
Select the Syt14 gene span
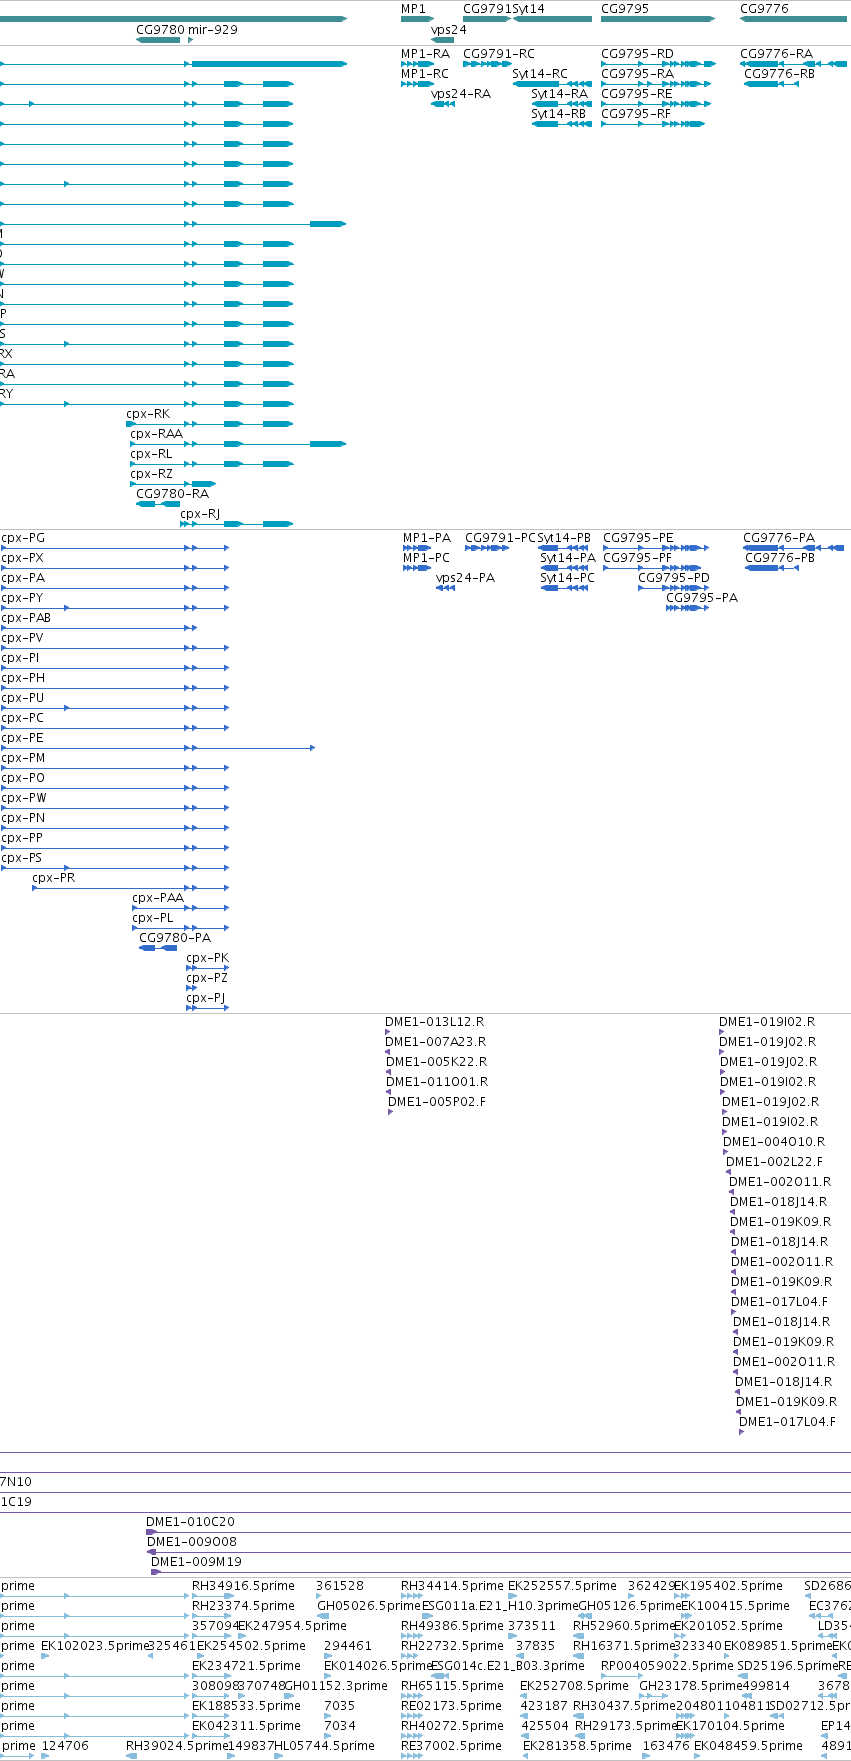pos(553,19)
